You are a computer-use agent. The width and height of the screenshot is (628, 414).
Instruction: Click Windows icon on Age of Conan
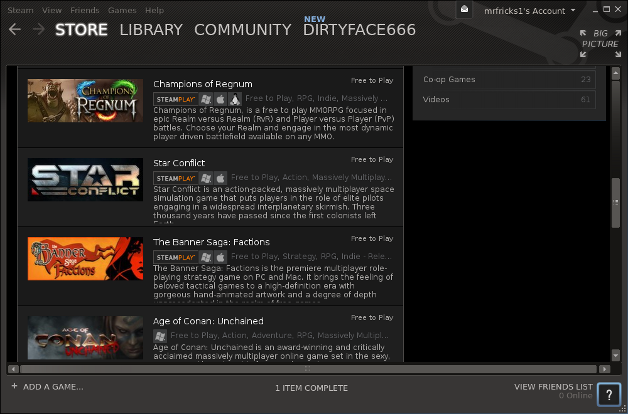(160, 336)
